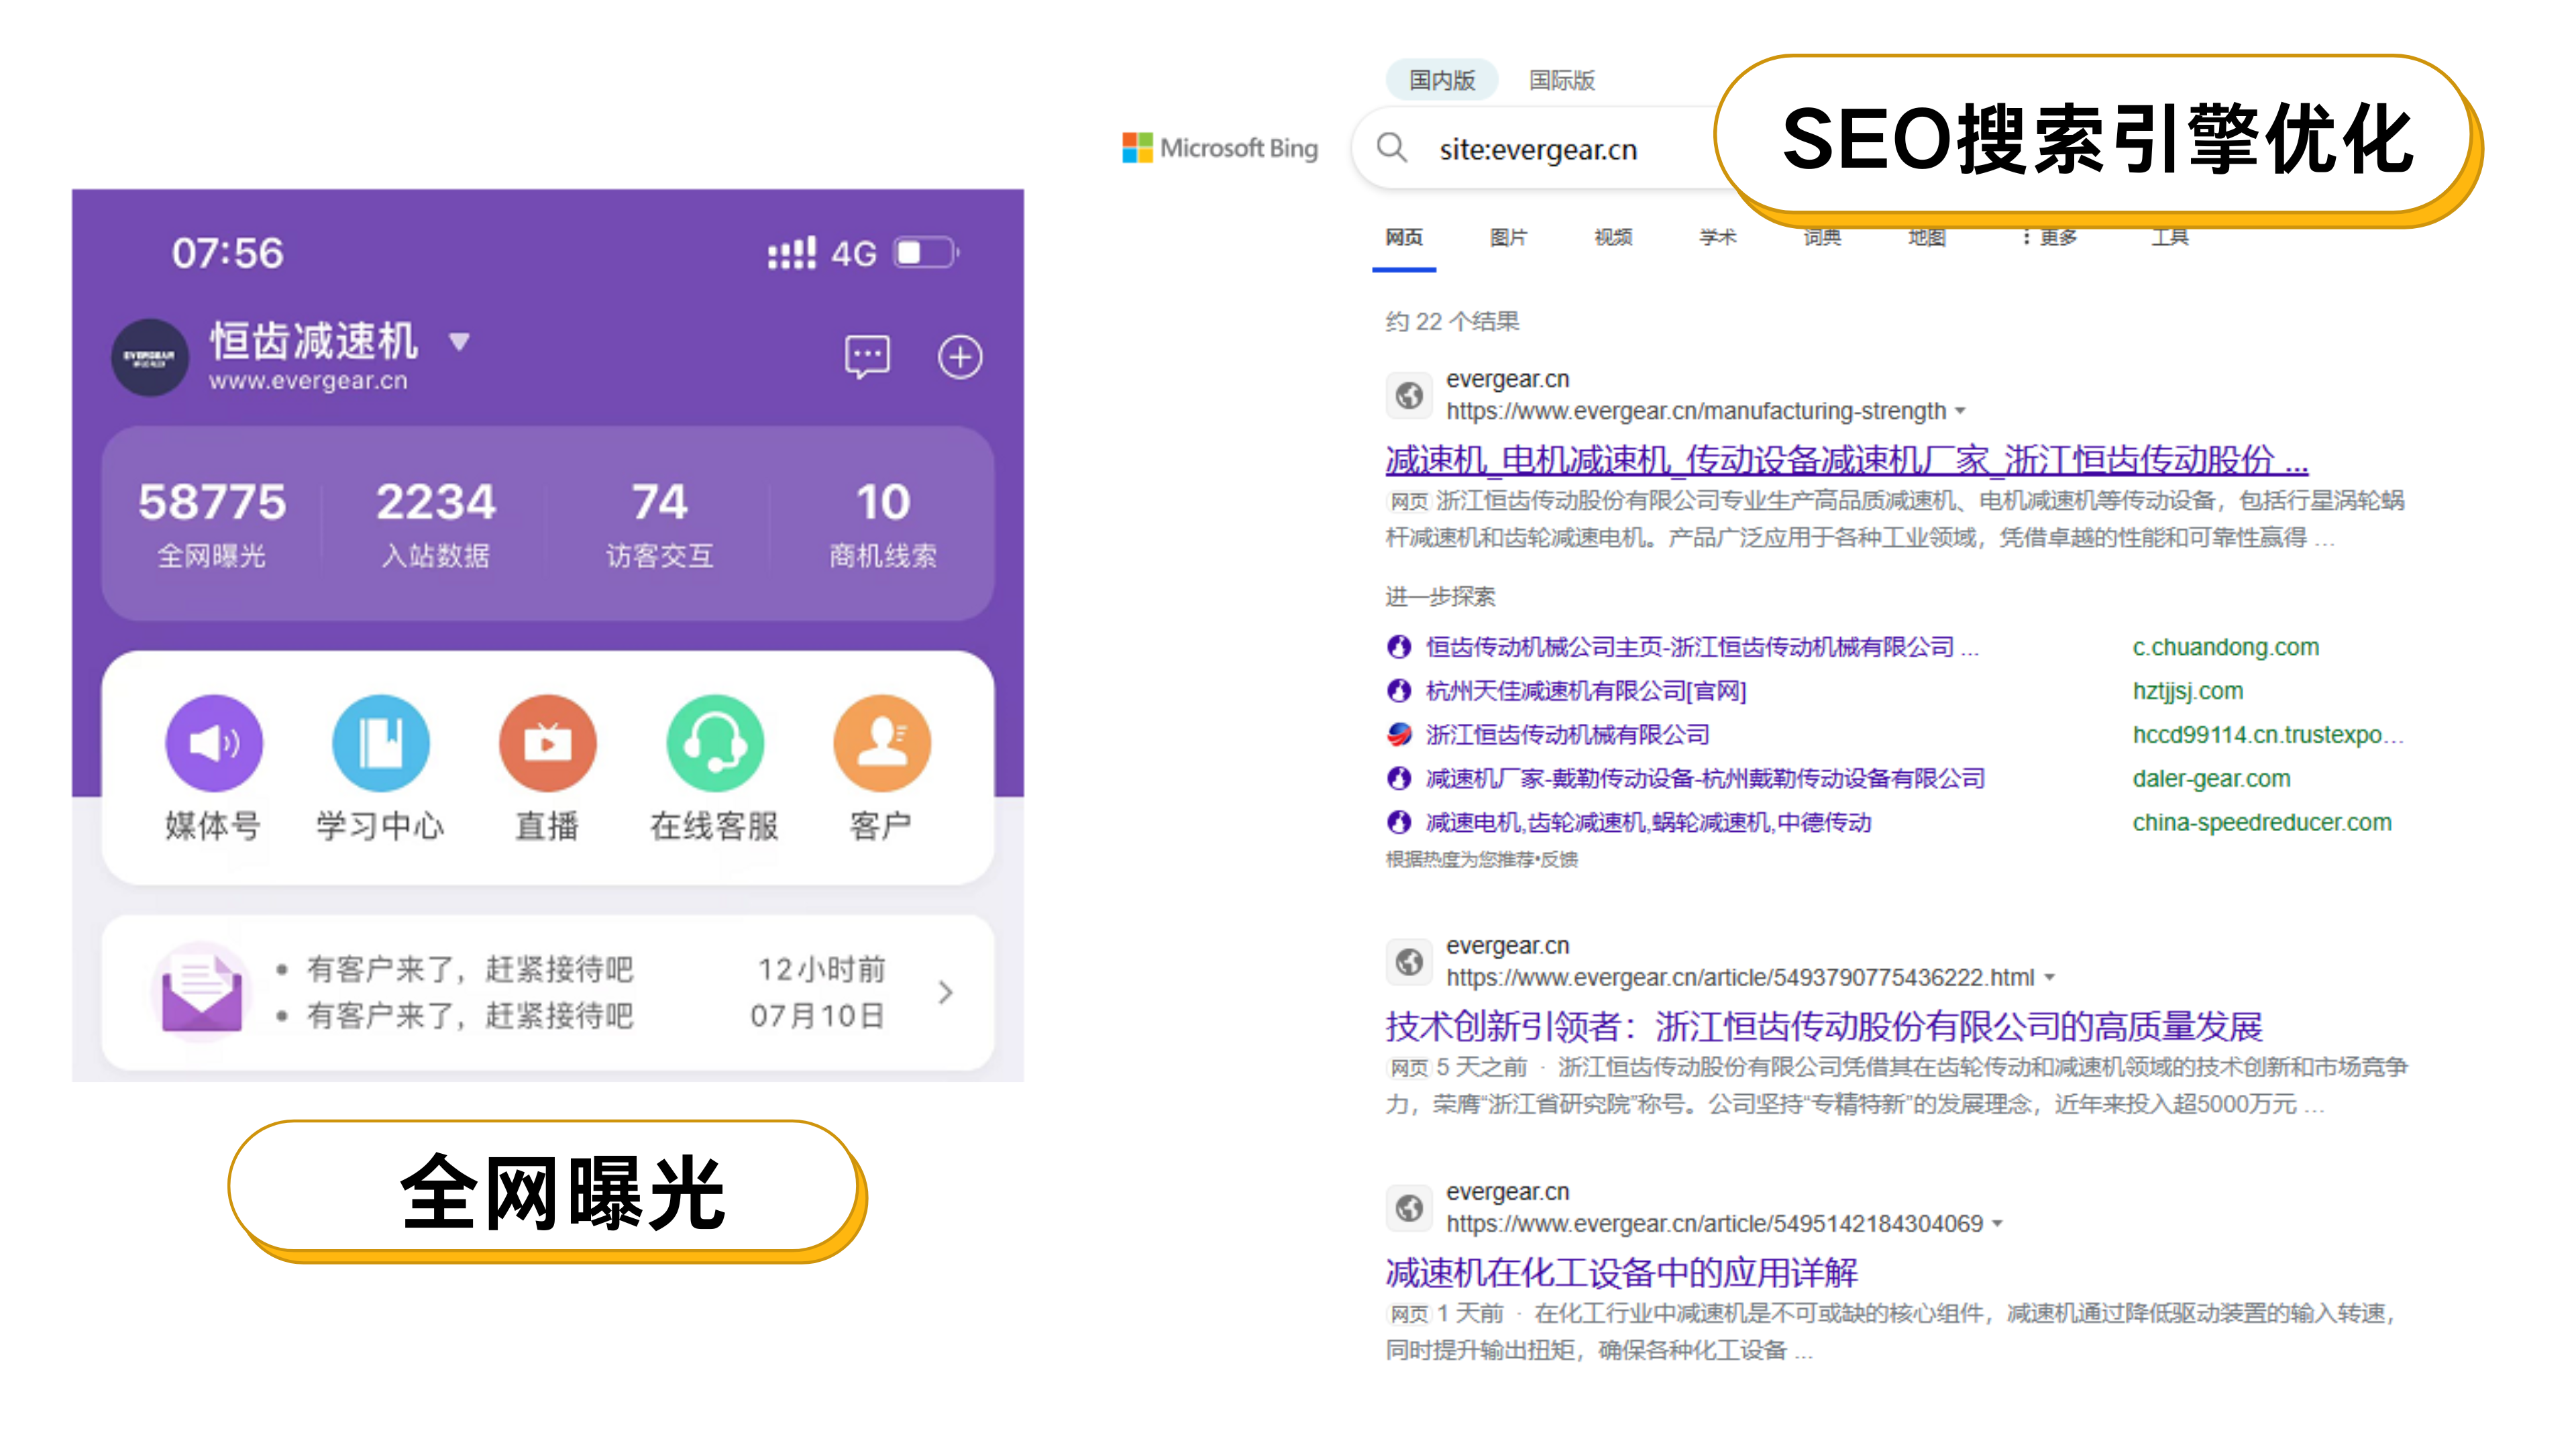Image resolution: width=2576 pixels, height=1449 pixels.
Task: Click the Microsoft Bing logo
Action: (x=1220, y=148)
